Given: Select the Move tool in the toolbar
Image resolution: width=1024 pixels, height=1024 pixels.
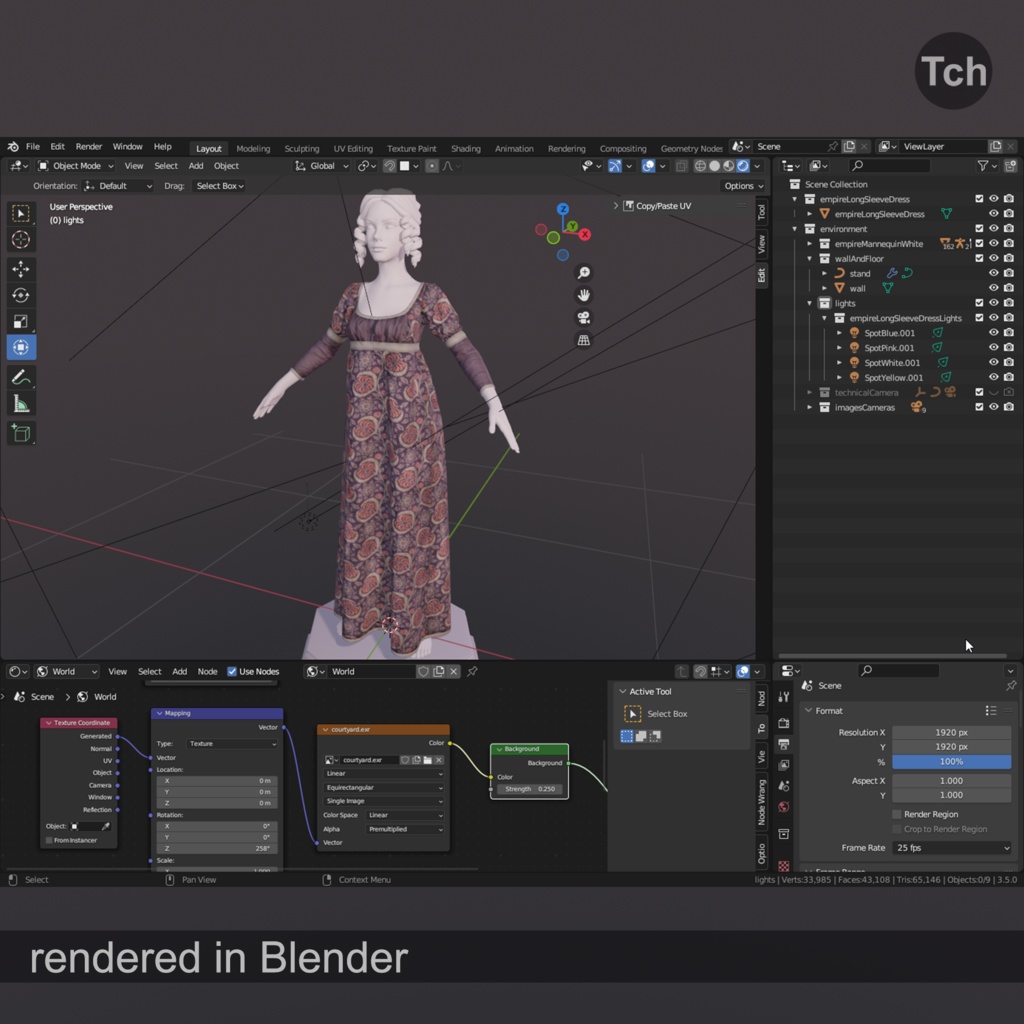Looking at the screenshot, I should click(x=22, y=267).
